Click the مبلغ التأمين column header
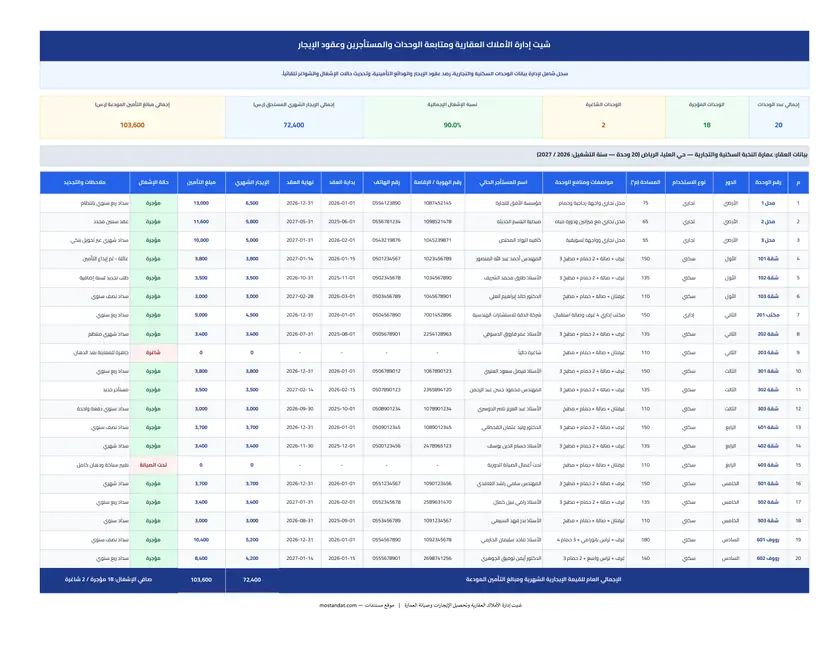 tap(201, 183)
